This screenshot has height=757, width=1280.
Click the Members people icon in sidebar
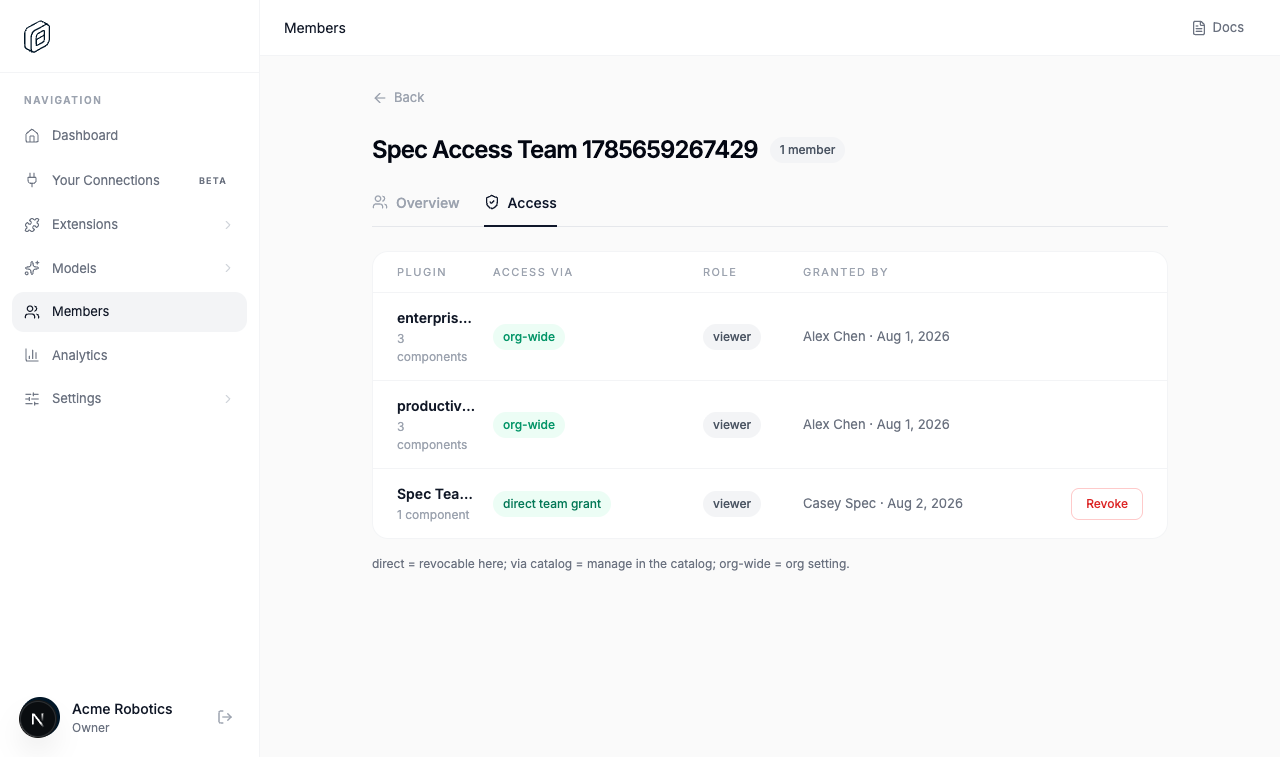click(32, 312)
